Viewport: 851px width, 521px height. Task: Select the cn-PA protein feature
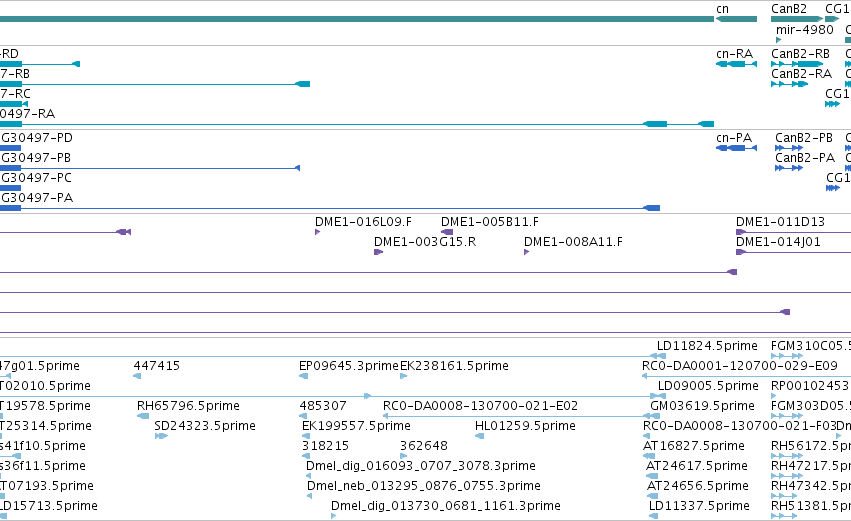coord(736,148)
